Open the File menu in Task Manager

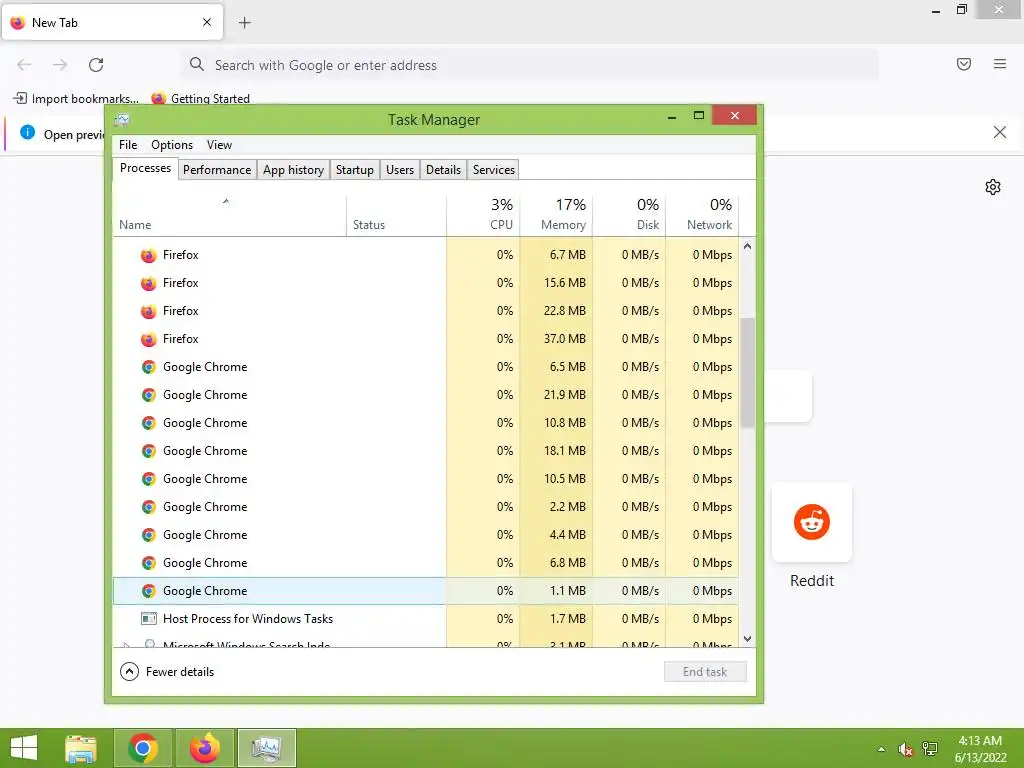click(x=128, y=145)
